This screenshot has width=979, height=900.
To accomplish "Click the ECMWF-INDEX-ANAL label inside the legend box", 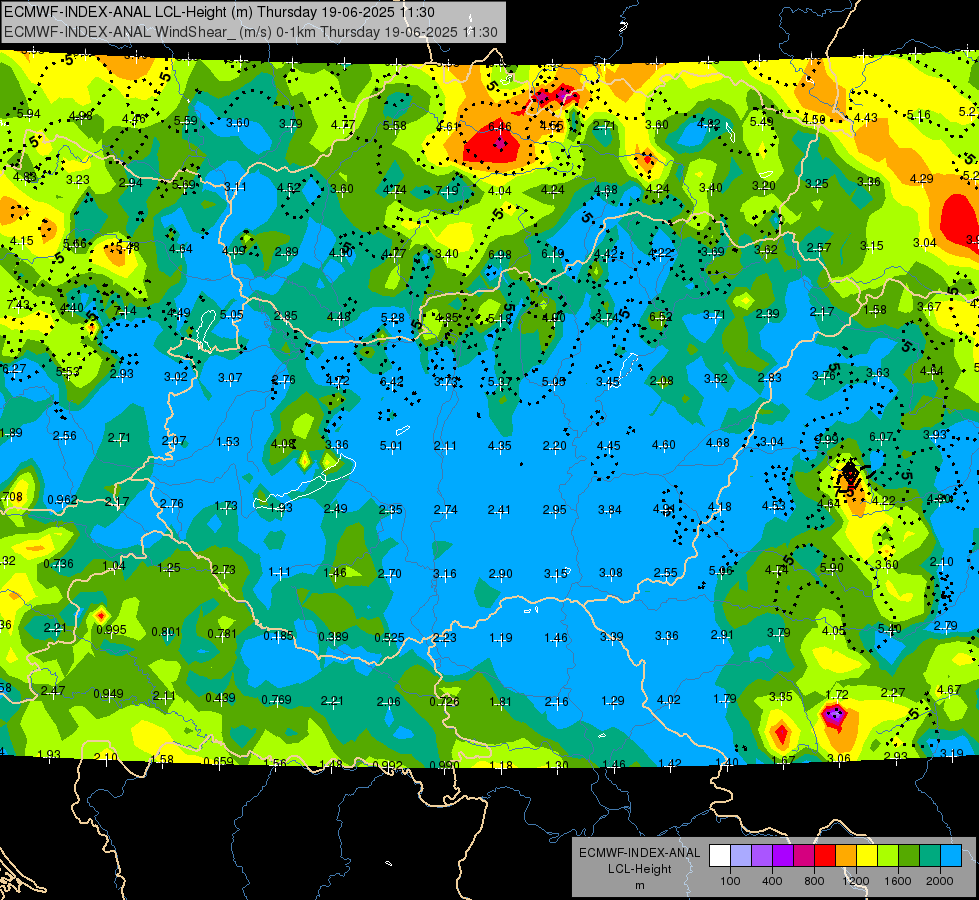I will pos(639,853).
